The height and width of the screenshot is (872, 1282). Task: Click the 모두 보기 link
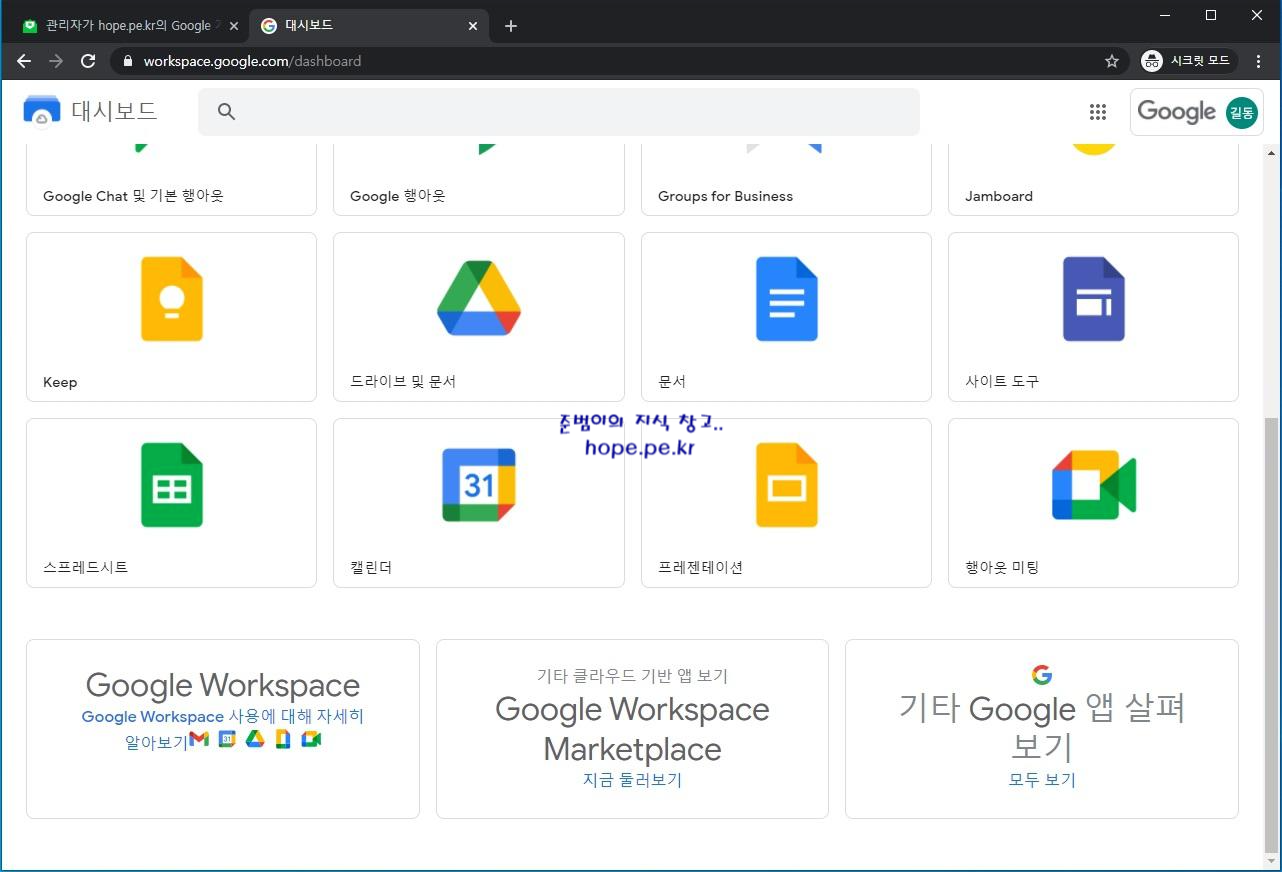click(1042, 780)
